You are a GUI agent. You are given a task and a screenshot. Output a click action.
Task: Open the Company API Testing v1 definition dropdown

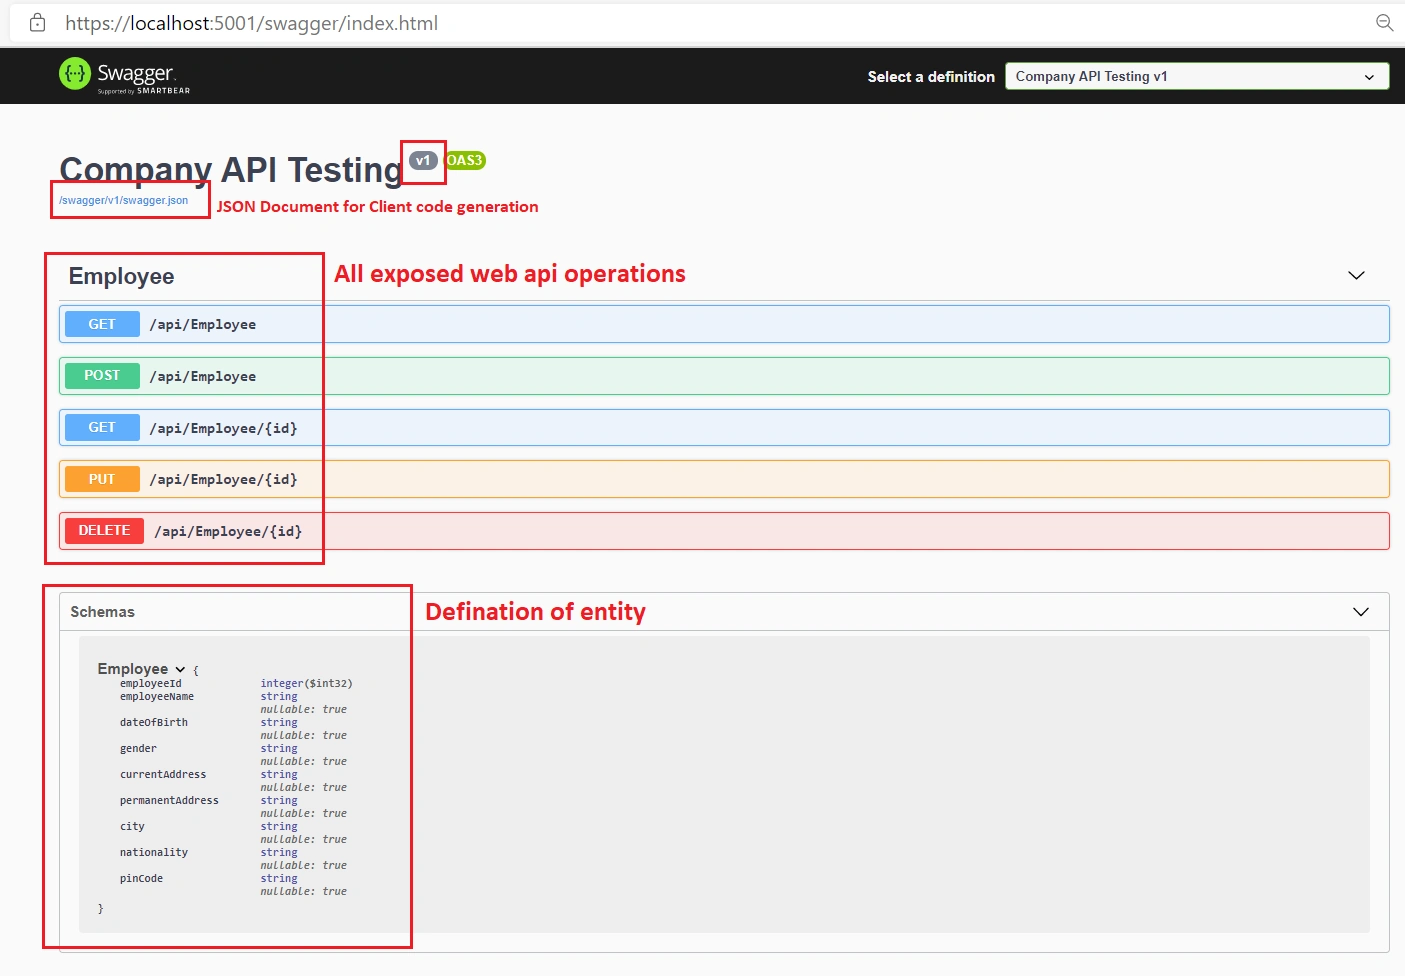pos(1197,76)
